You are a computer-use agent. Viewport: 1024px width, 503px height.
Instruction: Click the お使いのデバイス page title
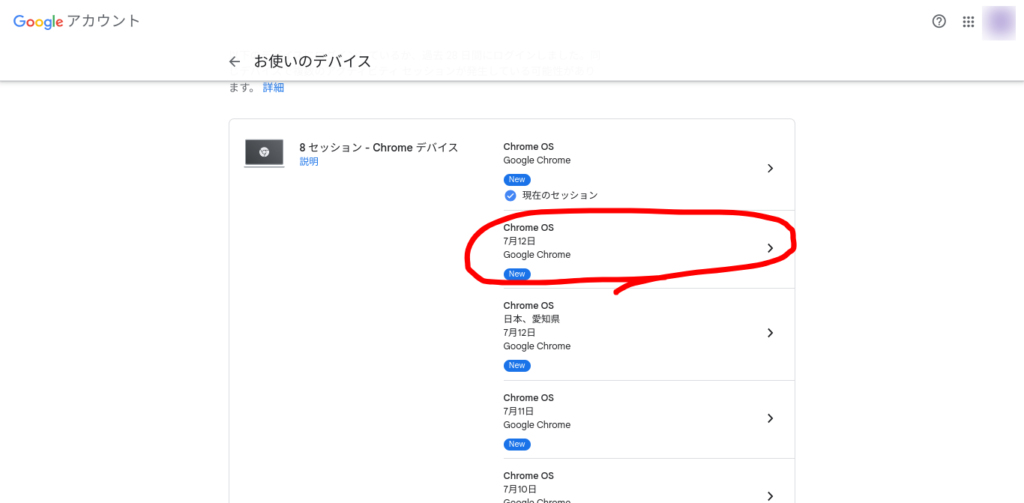pyautogui.click(x=312, y=61)
